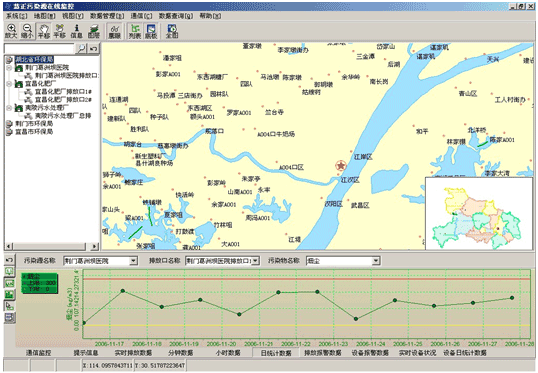
Task: Click the 江岸区 label on map
Action: click(x=363, y=157)
